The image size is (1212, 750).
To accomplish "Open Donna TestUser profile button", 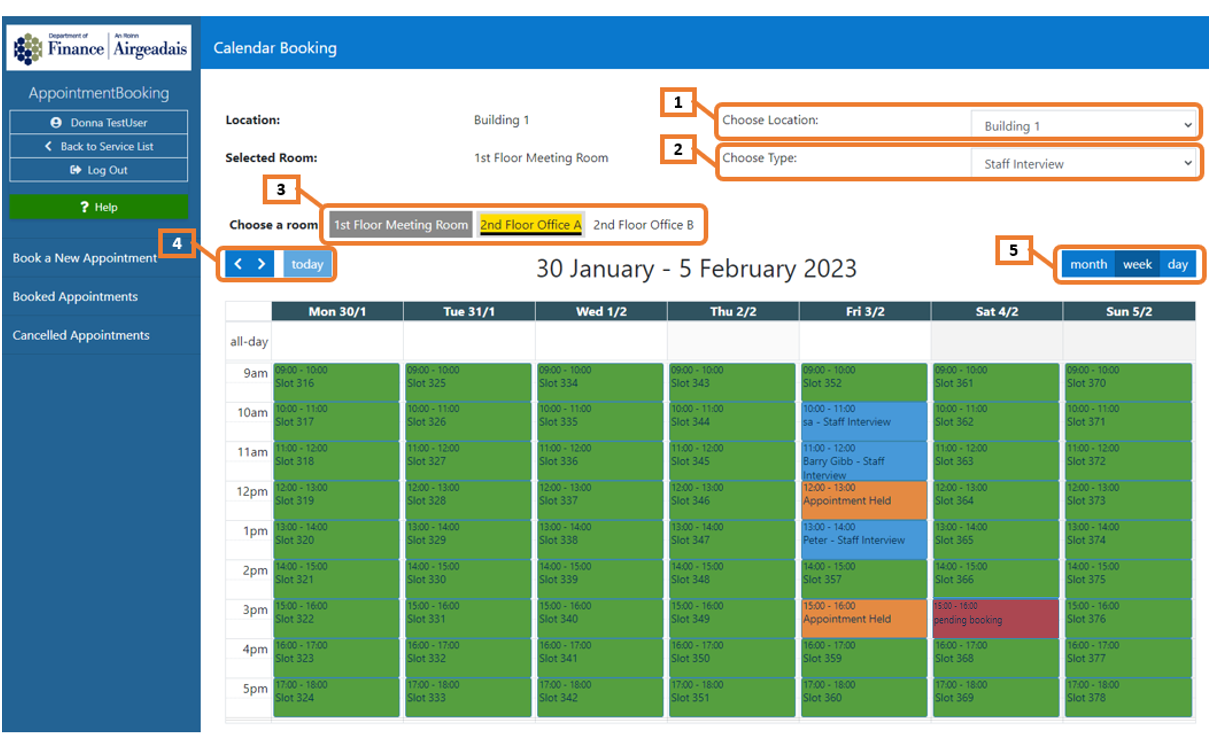I will pyautogui.click(x=99, y=122).
